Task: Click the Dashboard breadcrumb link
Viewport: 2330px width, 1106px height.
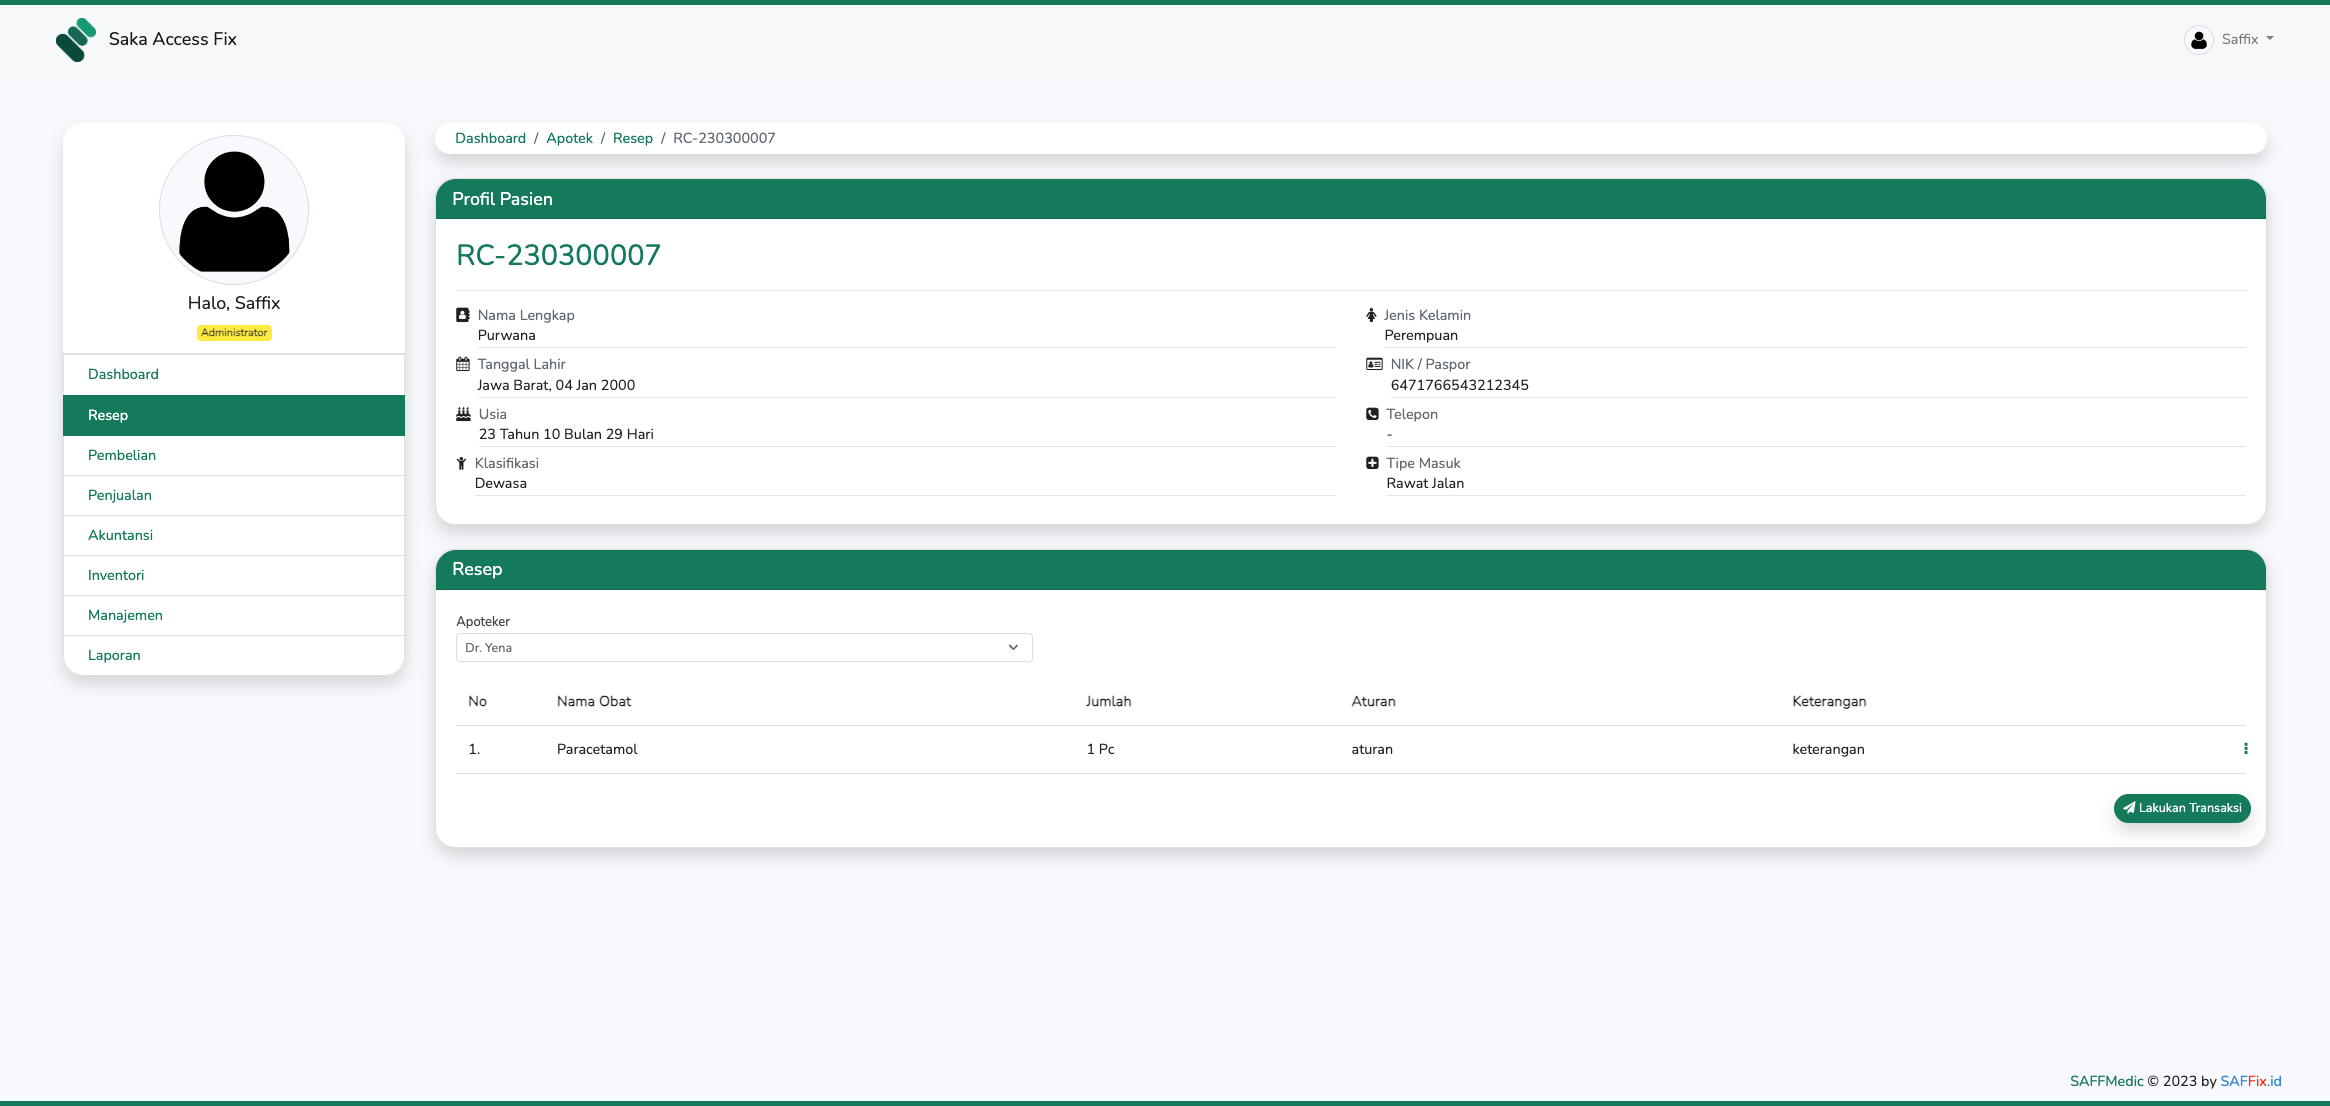Action: click(490, 138)
